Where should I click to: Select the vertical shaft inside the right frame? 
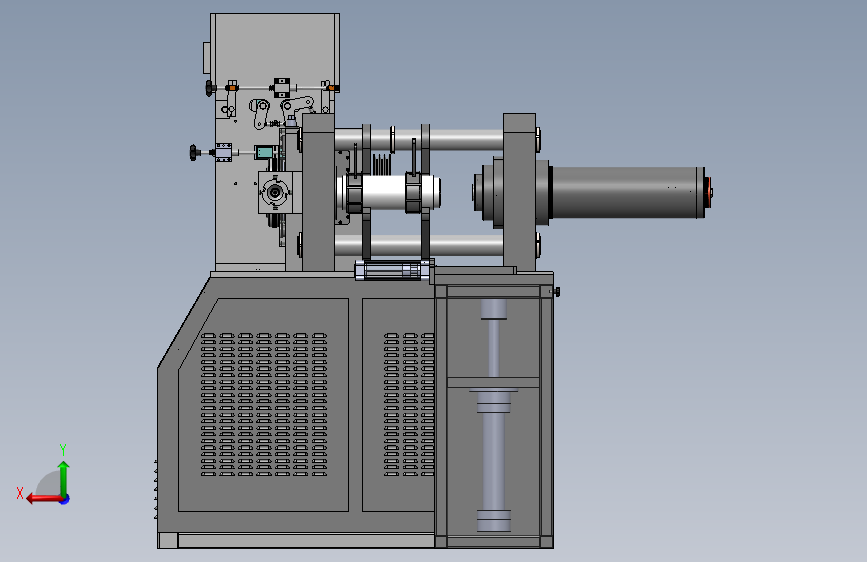(x=494, y=415)
